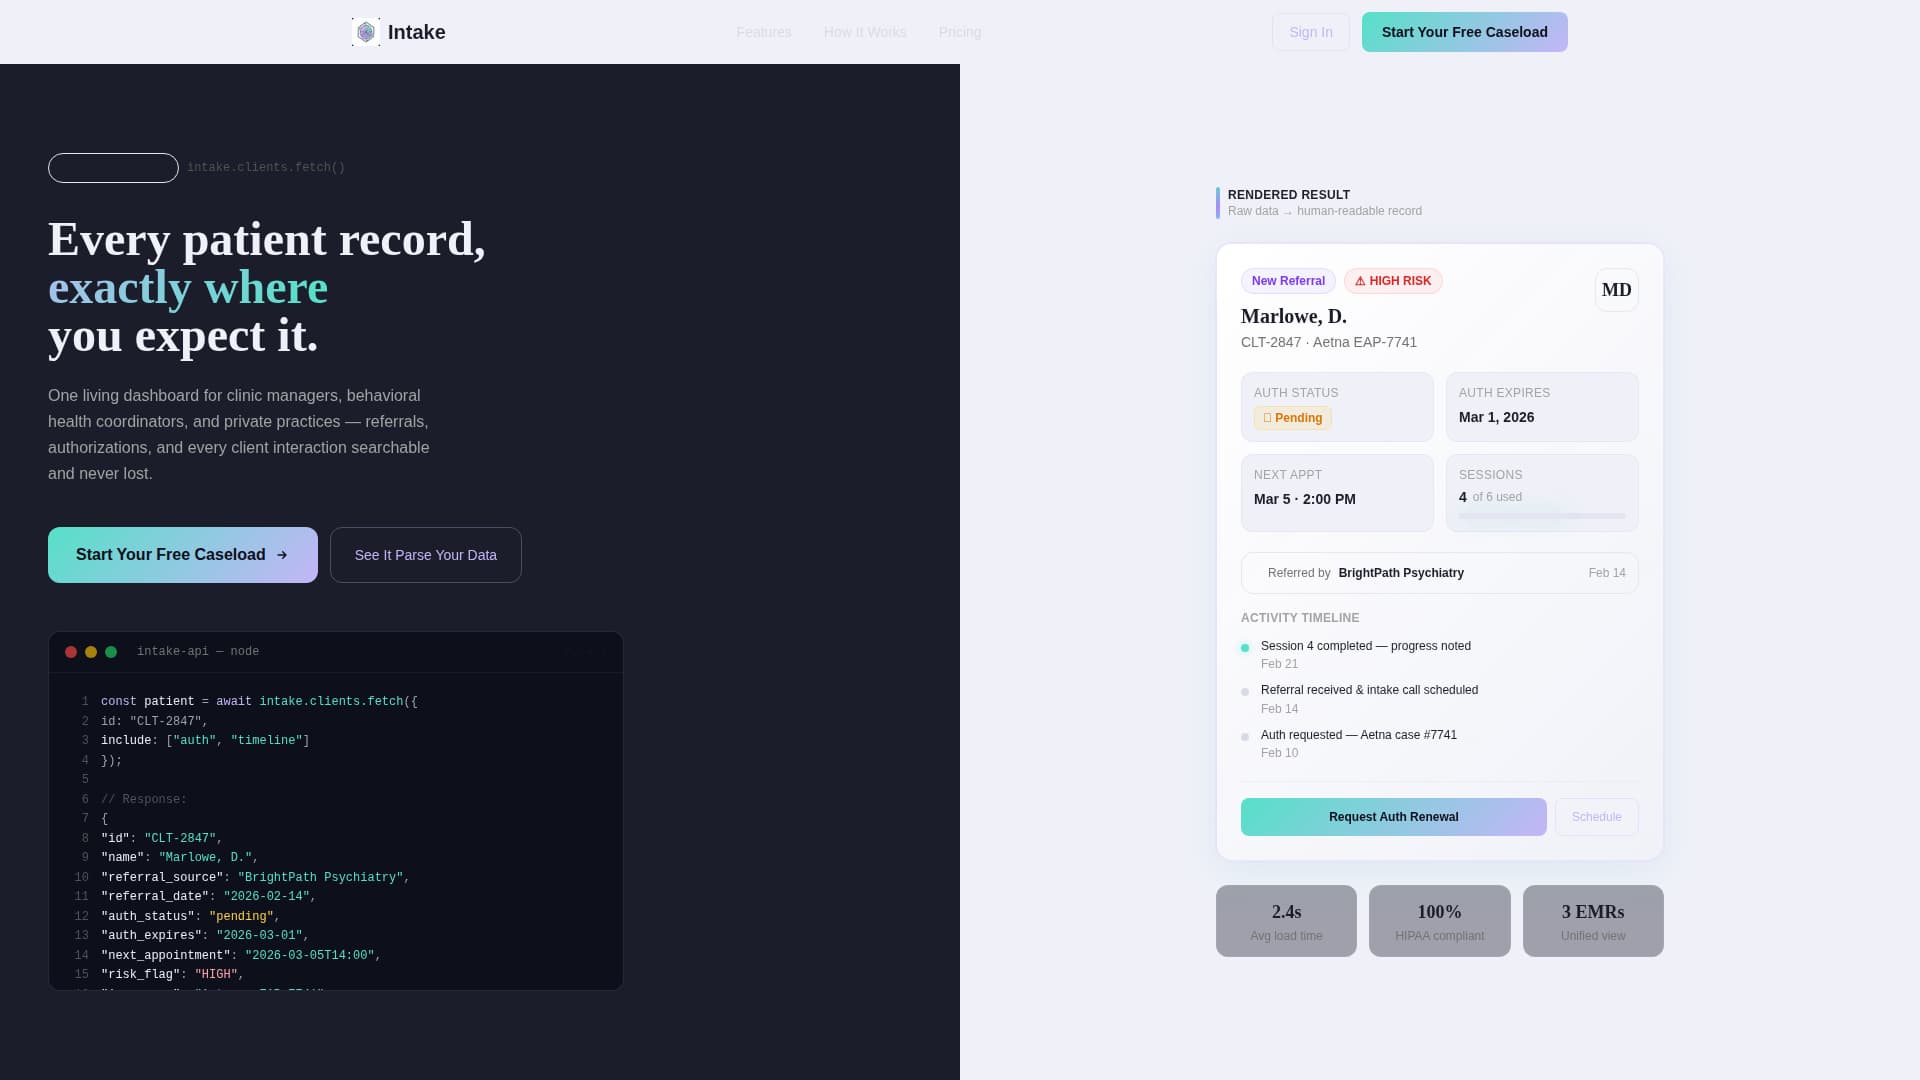Viewport: 1920px width, 1080px height.
Task: Click hero Start Your Free Caseload button
Action: pos(183,555)
